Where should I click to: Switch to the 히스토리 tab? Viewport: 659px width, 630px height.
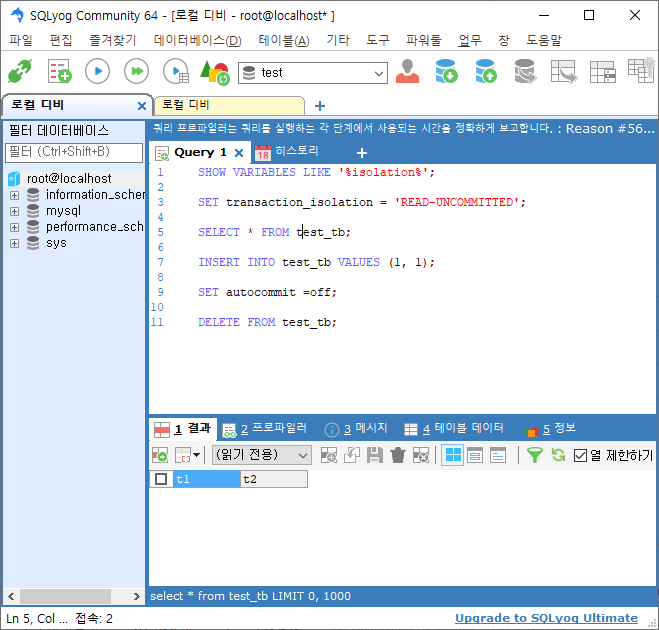click(x=287, y=152)
